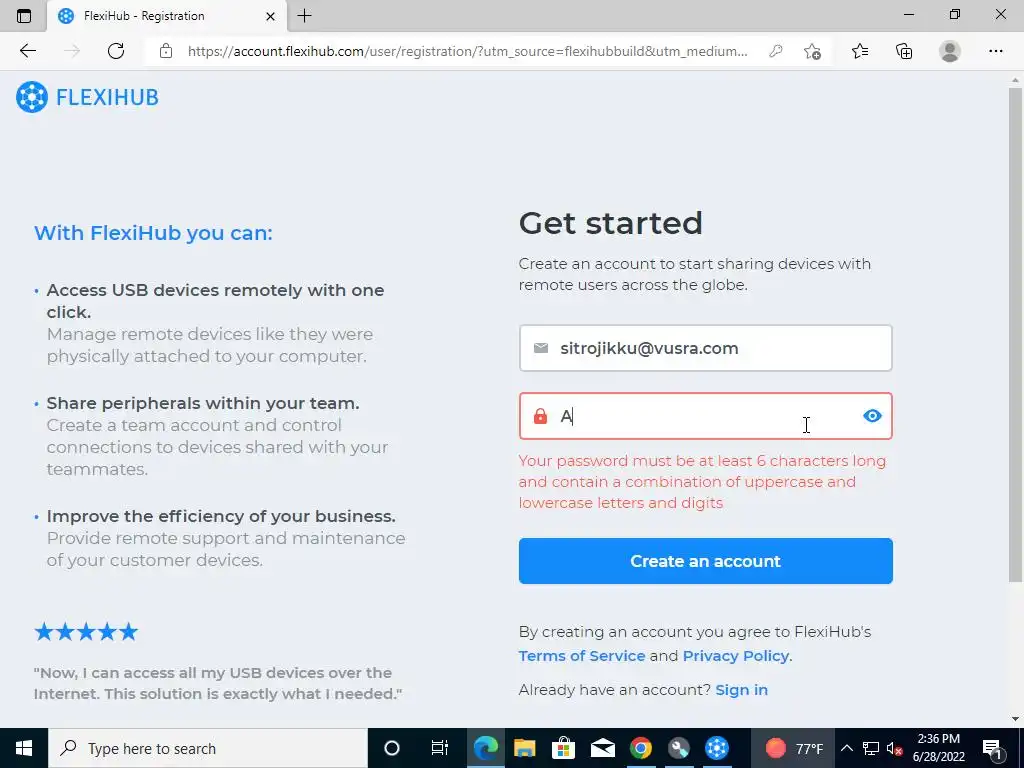
Task: Go back using the back arrow
Action: 27,51
